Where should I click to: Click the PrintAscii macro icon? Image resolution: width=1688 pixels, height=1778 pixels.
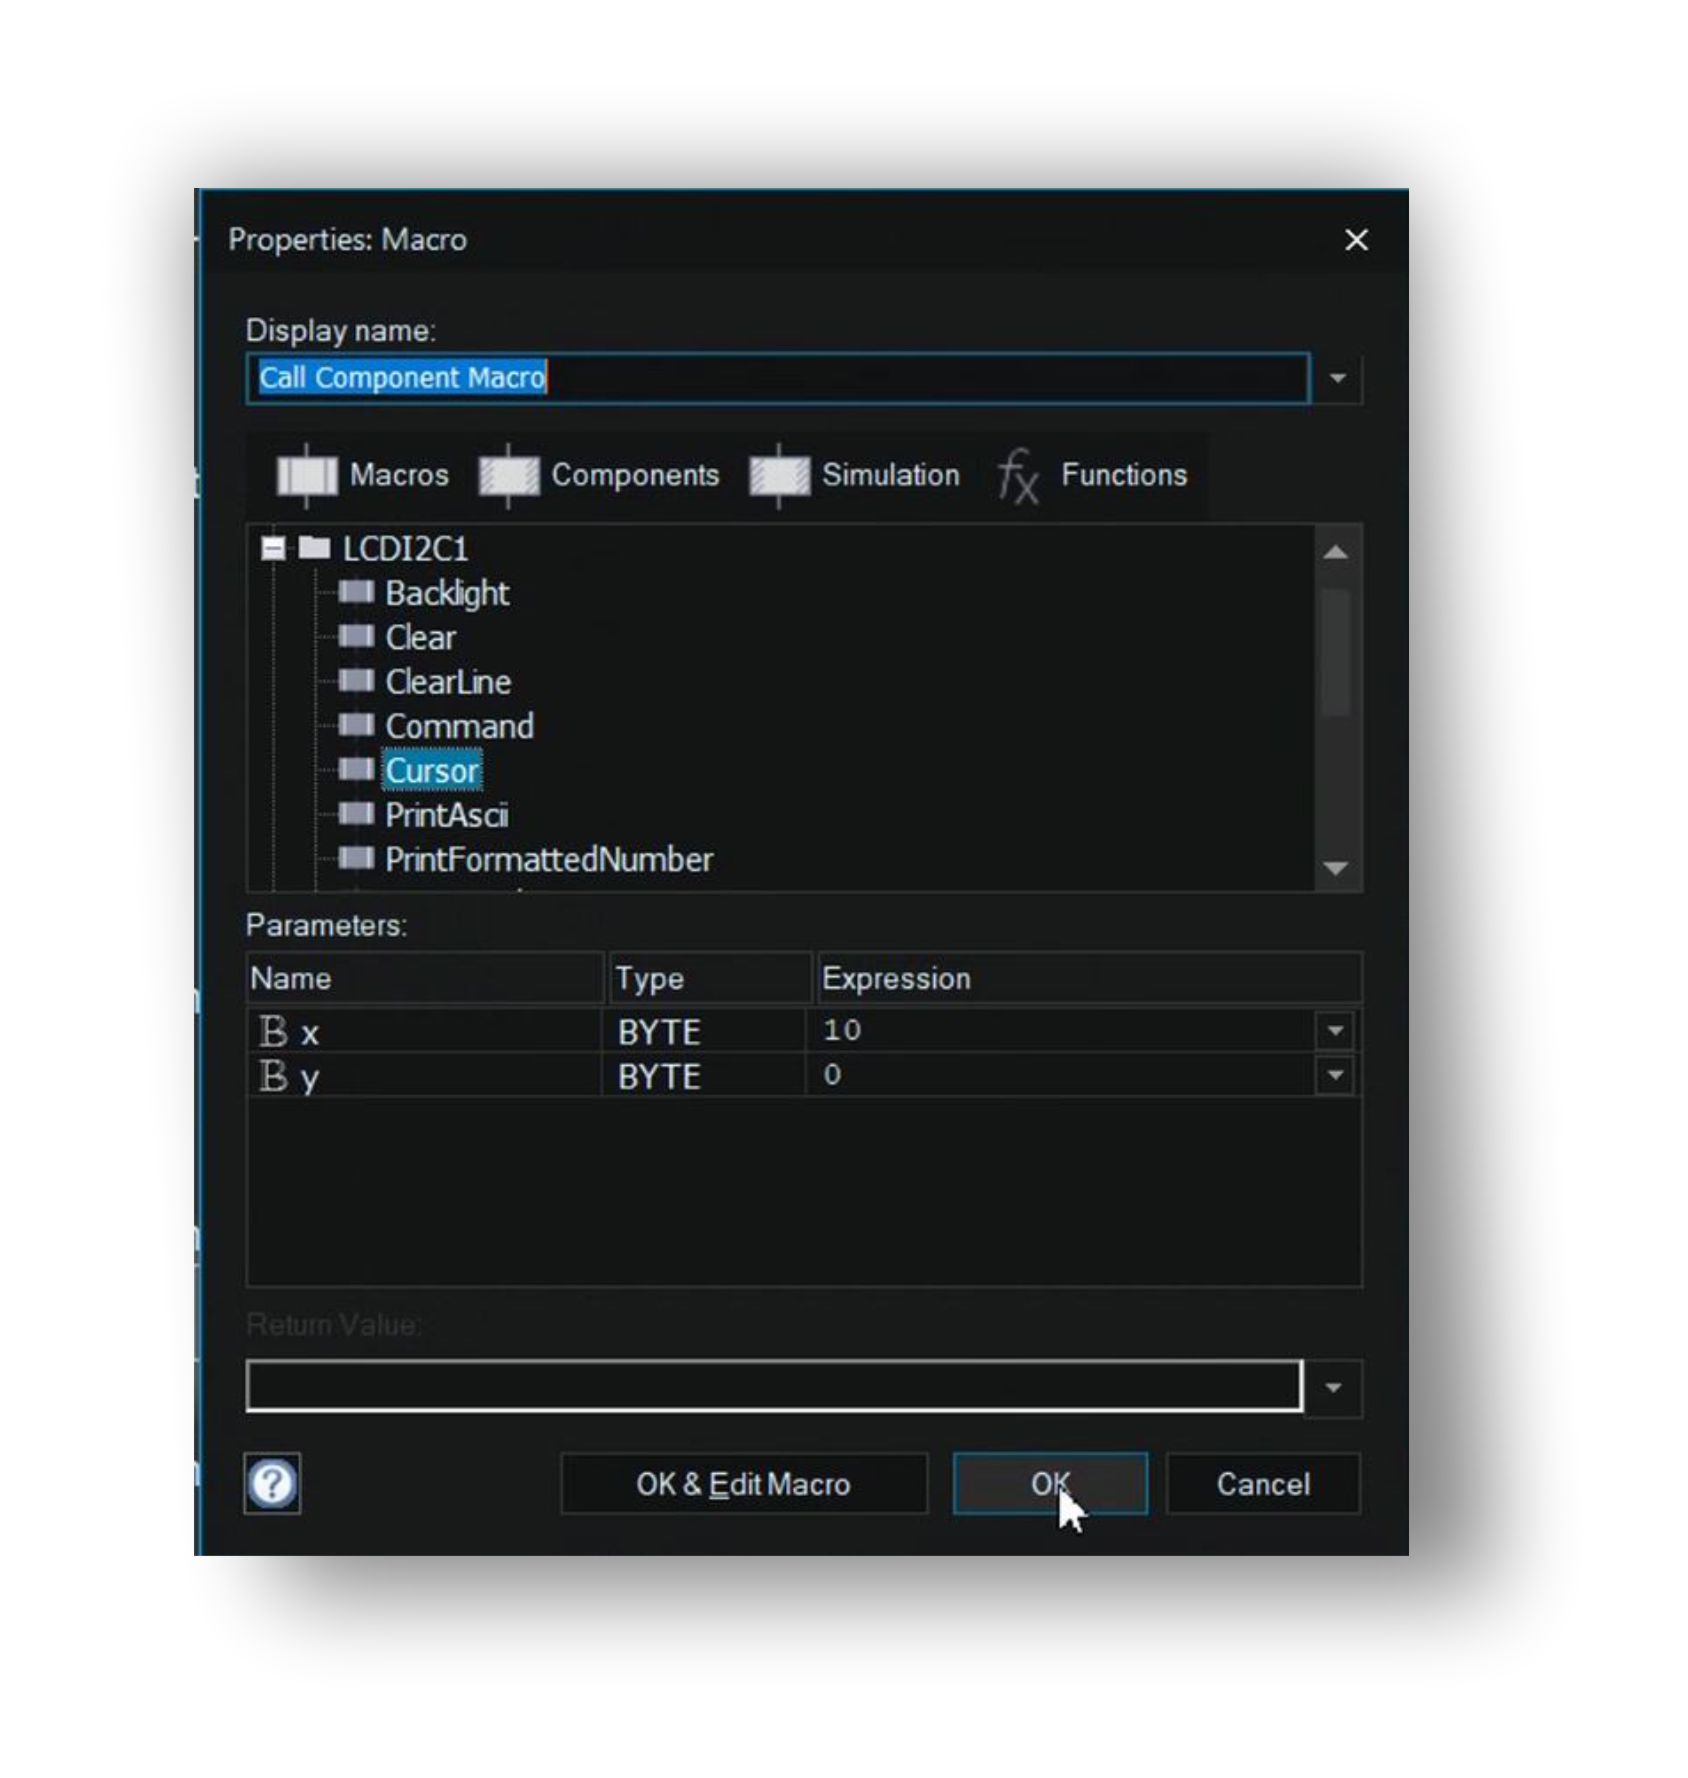click(356, 814)
